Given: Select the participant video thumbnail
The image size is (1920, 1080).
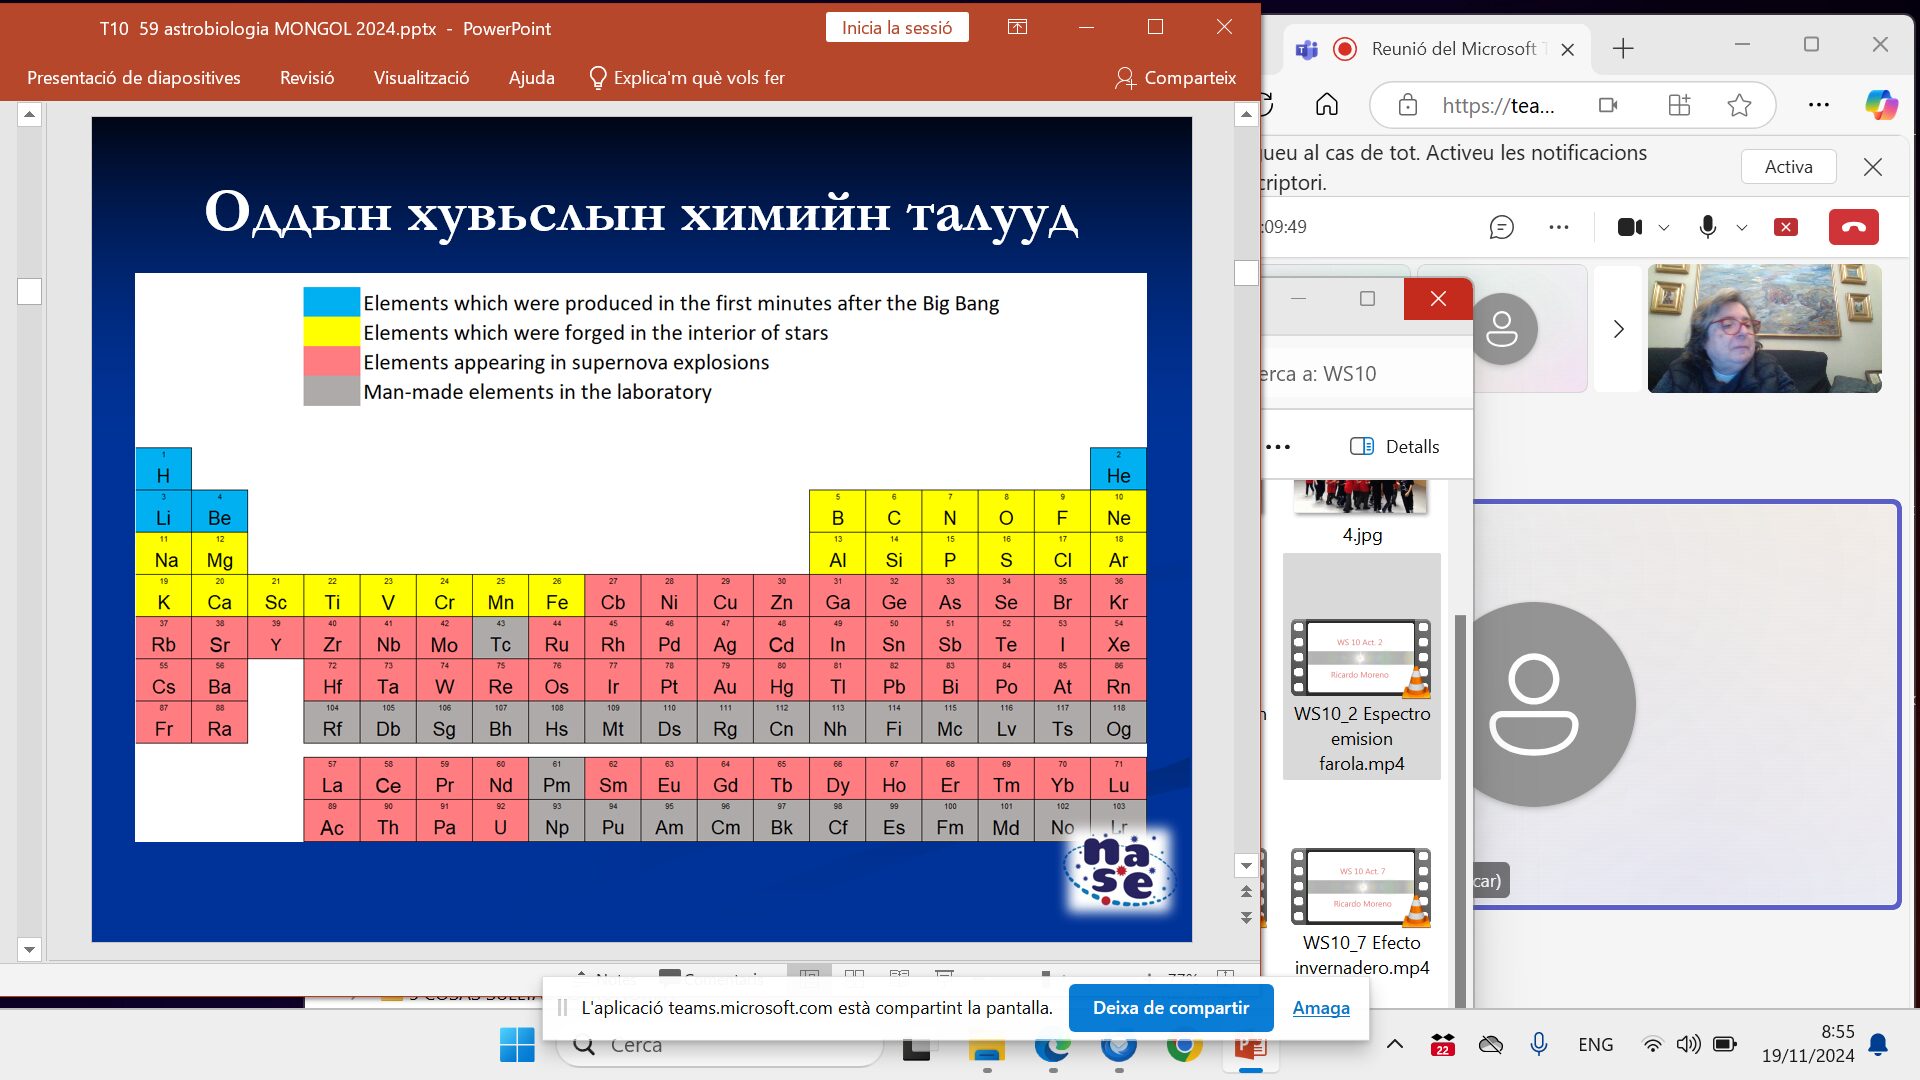Looking at the screenshot, I should [x=1764, y=328].
